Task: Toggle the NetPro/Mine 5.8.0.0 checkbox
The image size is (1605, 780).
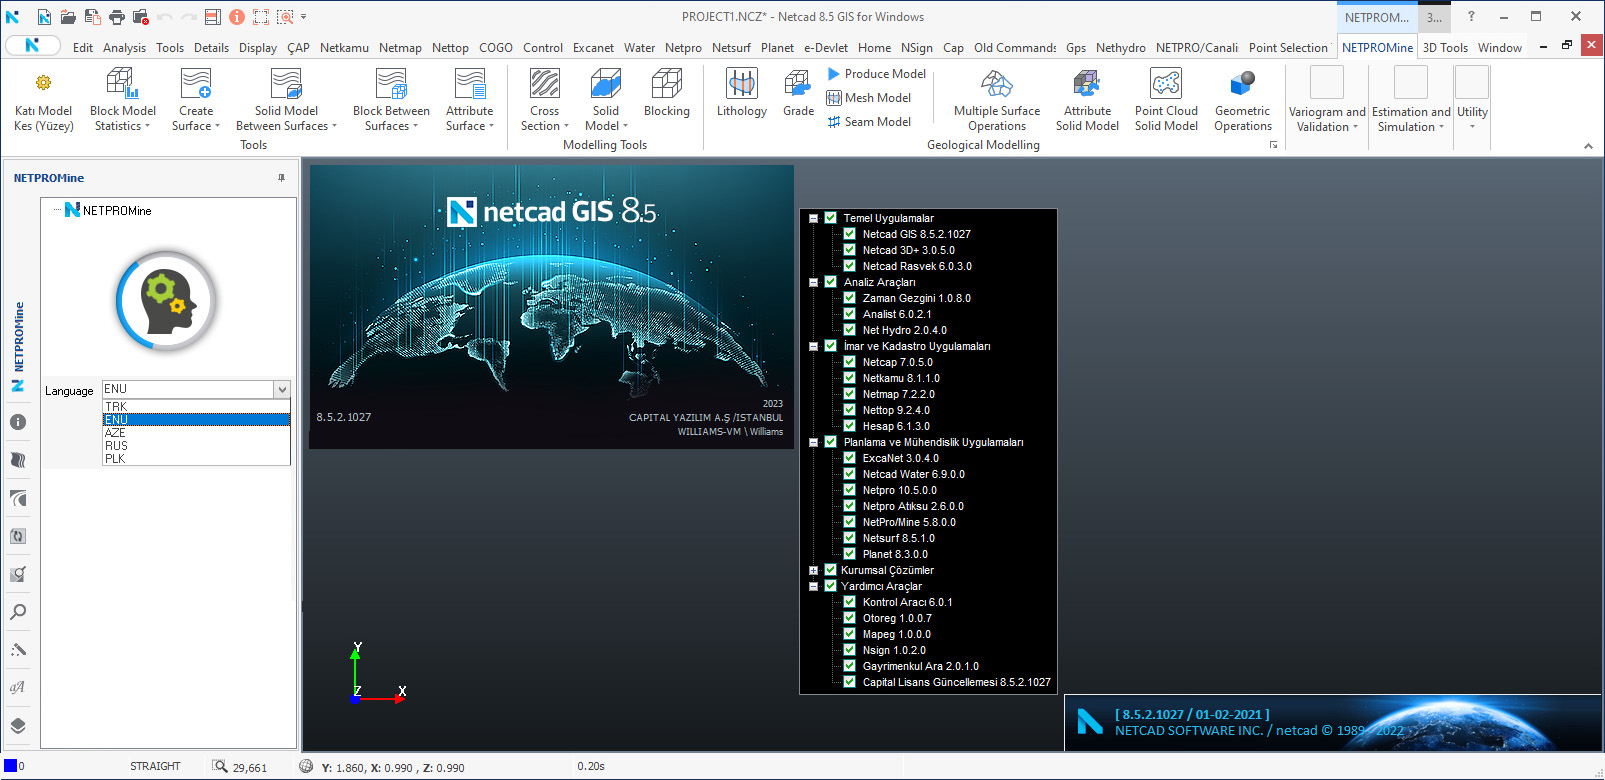Action: pyautogui.click(x=849, y=522)
